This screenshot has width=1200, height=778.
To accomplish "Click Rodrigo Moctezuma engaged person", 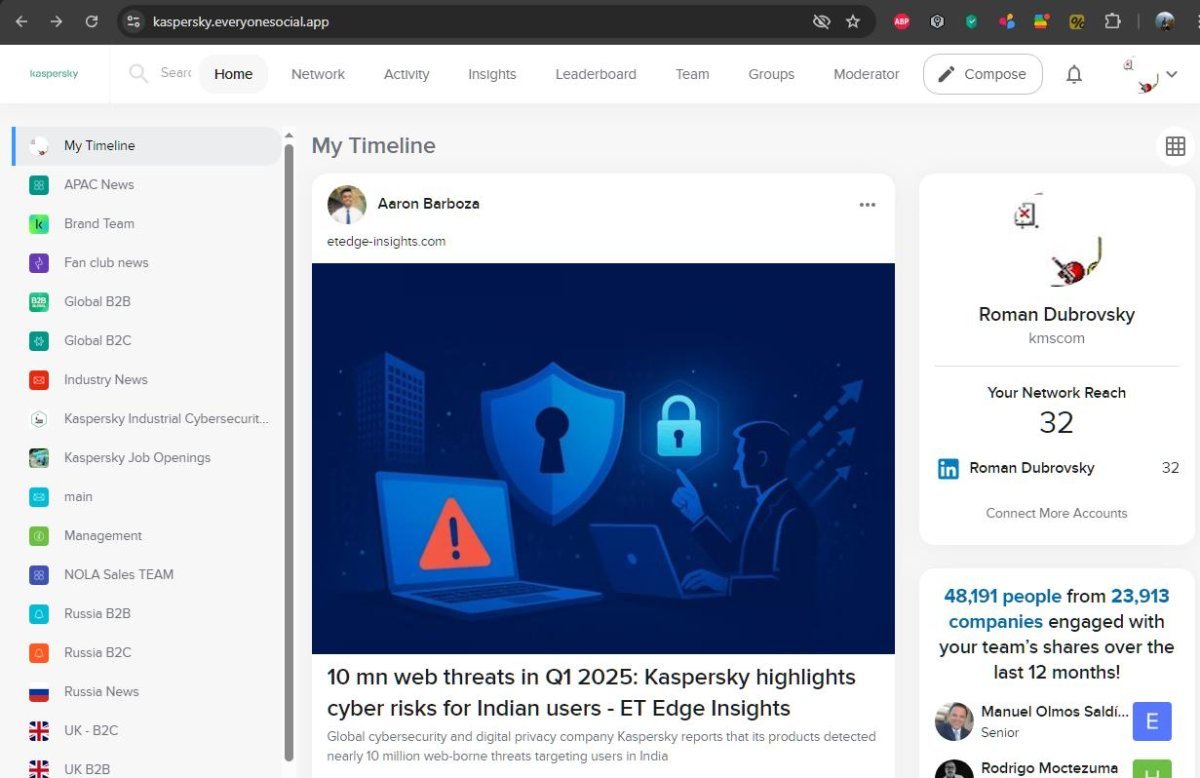I will click(1051, 768).
